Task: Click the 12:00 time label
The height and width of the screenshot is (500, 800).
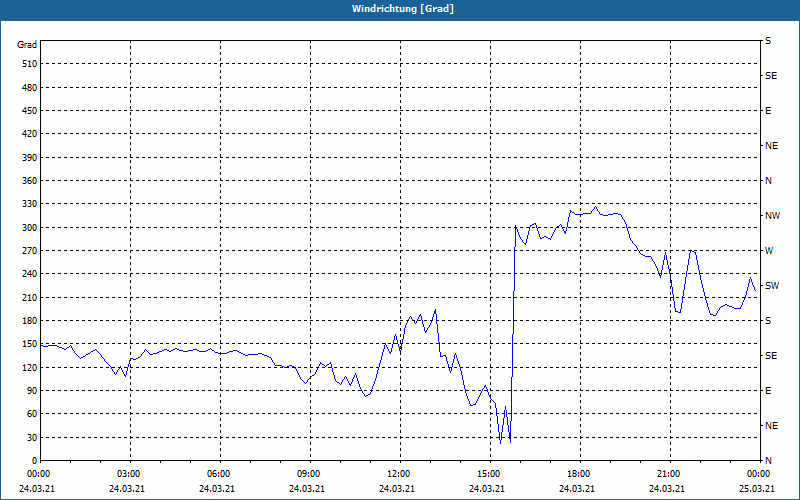Action: coord(398,474)
